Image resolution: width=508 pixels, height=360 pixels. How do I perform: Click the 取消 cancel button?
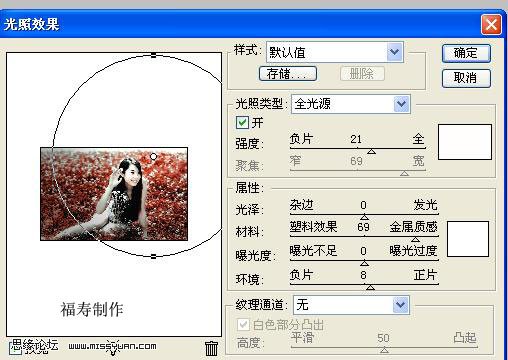point(466,78)
